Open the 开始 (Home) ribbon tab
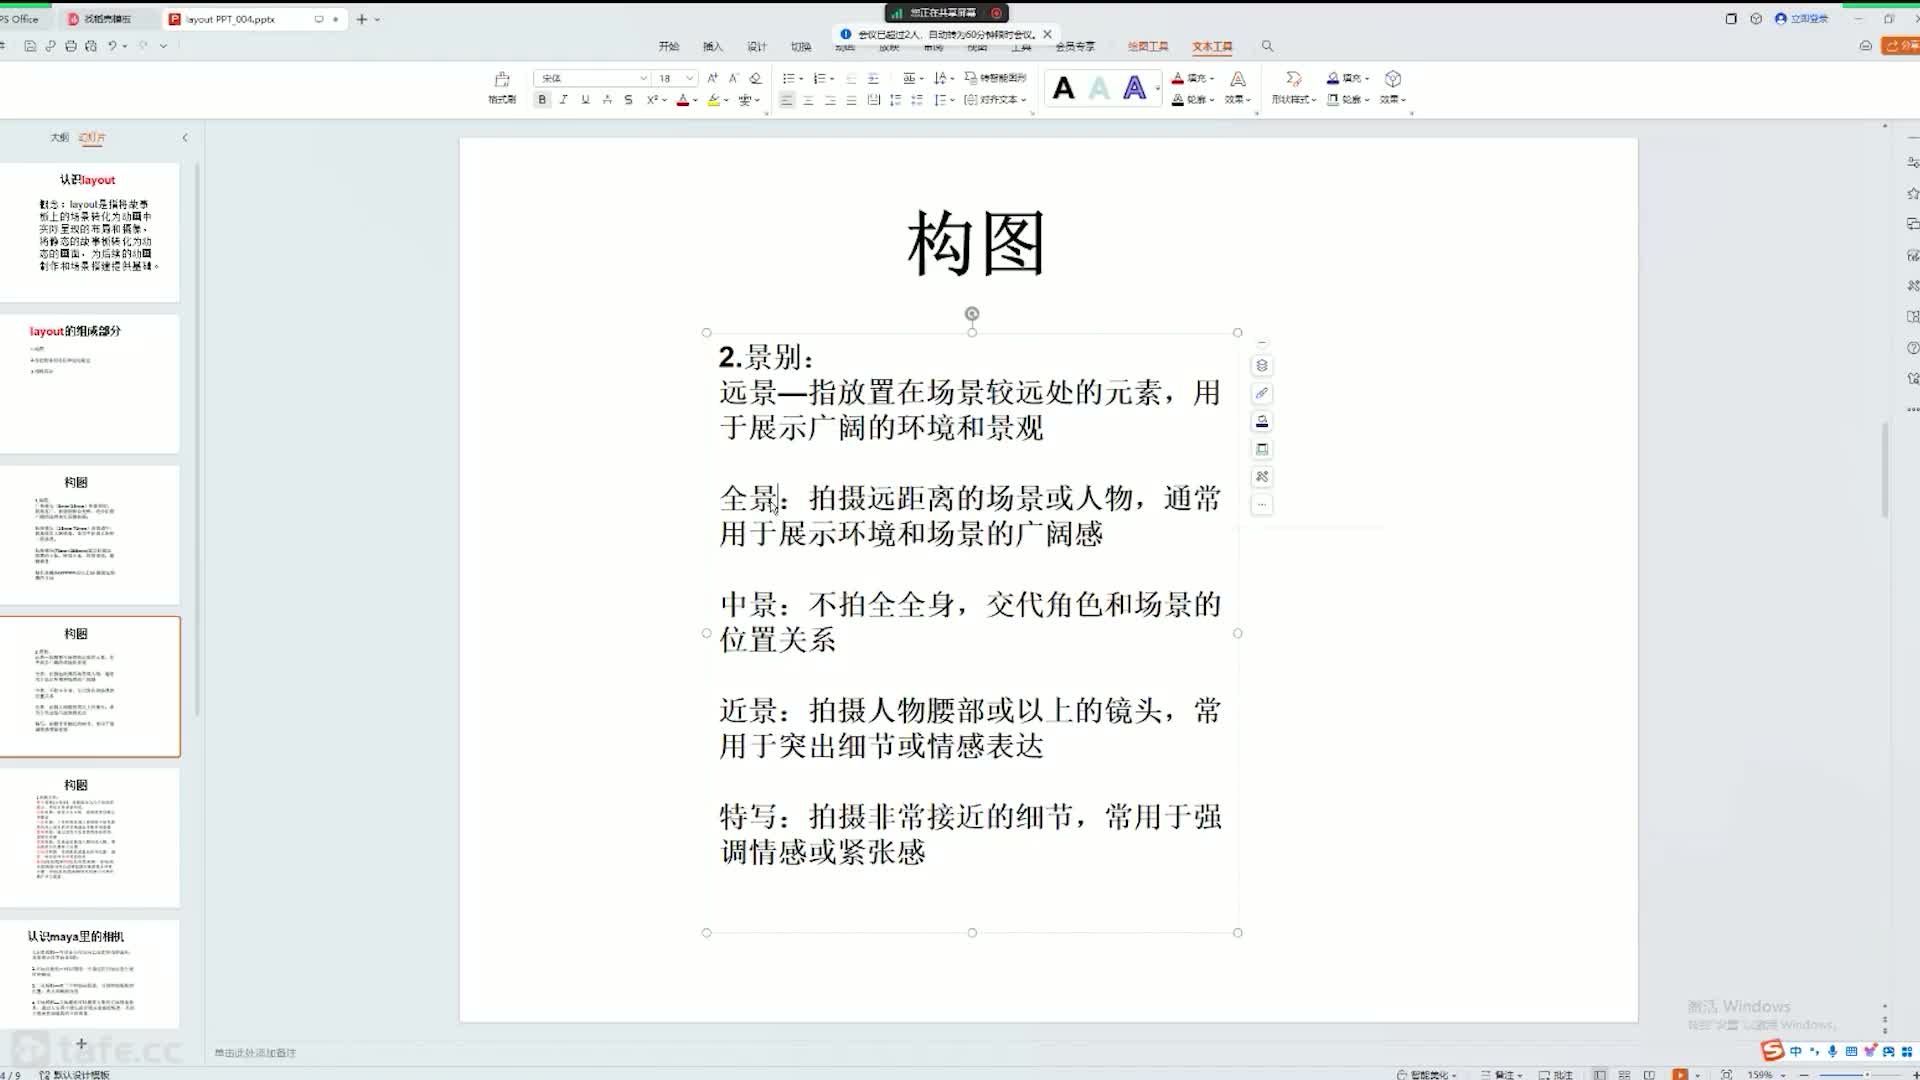This screenshot has width=1920, height=1080. [x=669, y=47]
